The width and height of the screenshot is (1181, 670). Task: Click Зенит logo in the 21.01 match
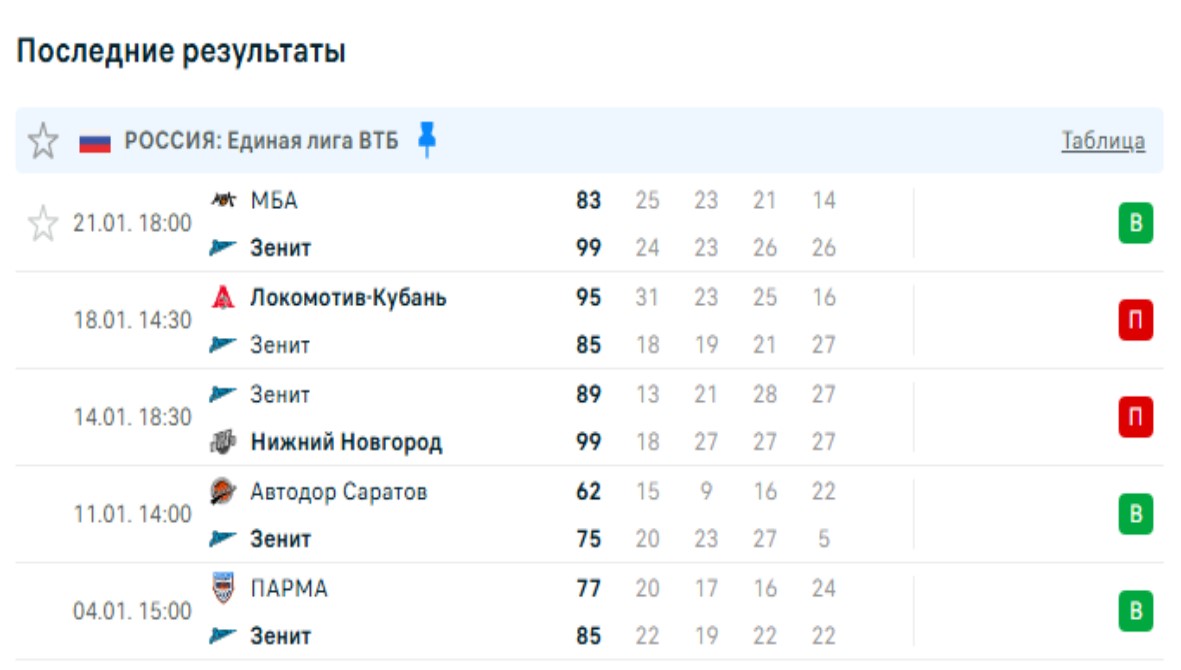tap(223, 248)
